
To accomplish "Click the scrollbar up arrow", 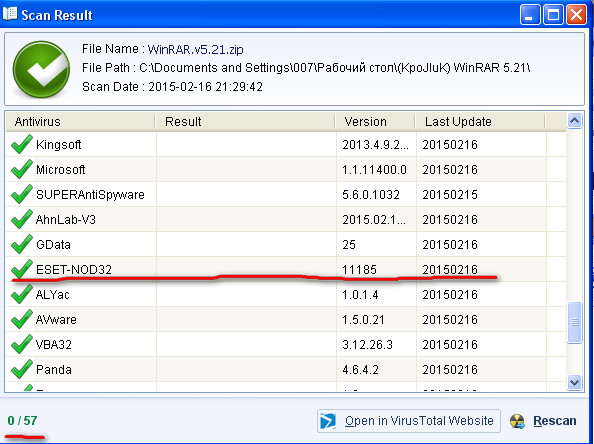I will [x=574, y=121].
